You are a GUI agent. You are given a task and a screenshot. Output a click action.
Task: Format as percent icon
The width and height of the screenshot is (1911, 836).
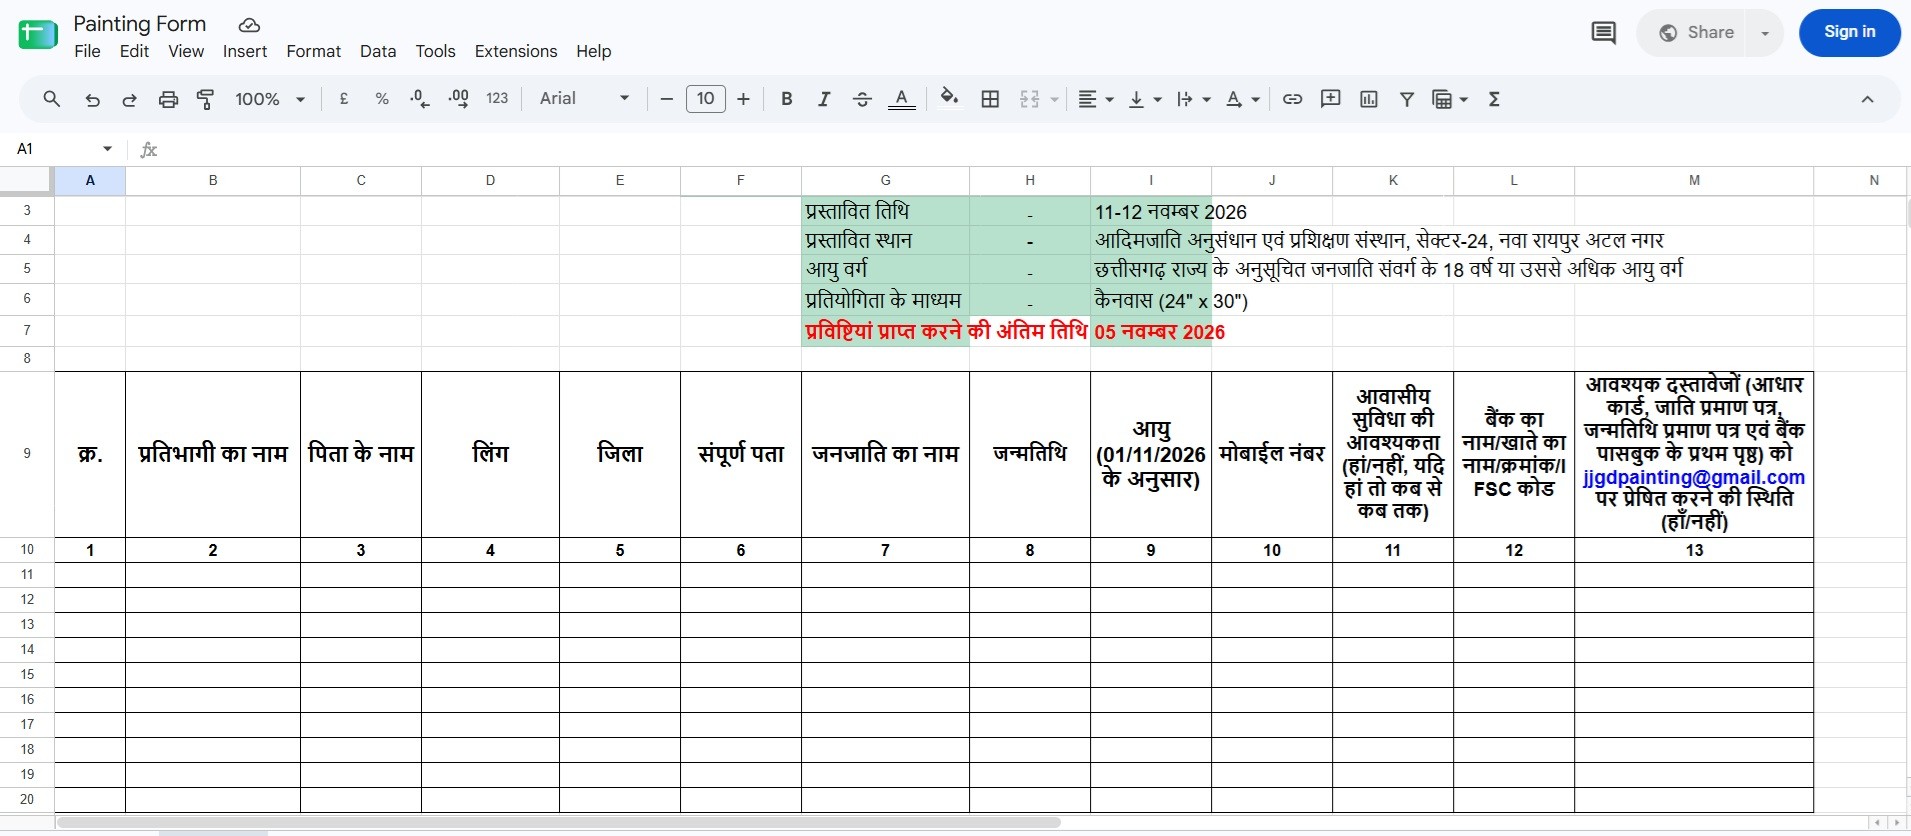point(382,99)
